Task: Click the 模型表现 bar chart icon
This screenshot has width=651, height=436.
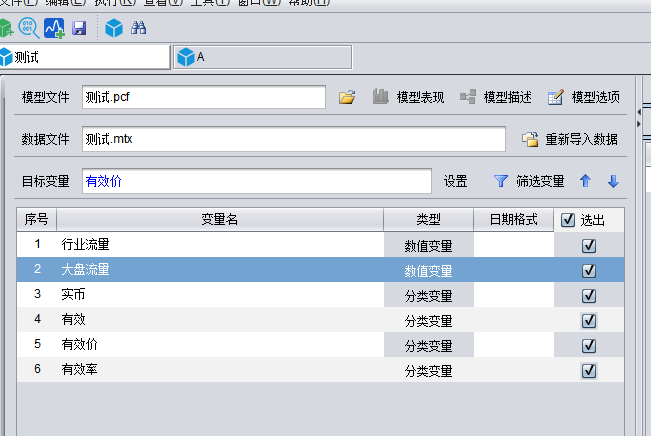Action: [x=380, y=96]
